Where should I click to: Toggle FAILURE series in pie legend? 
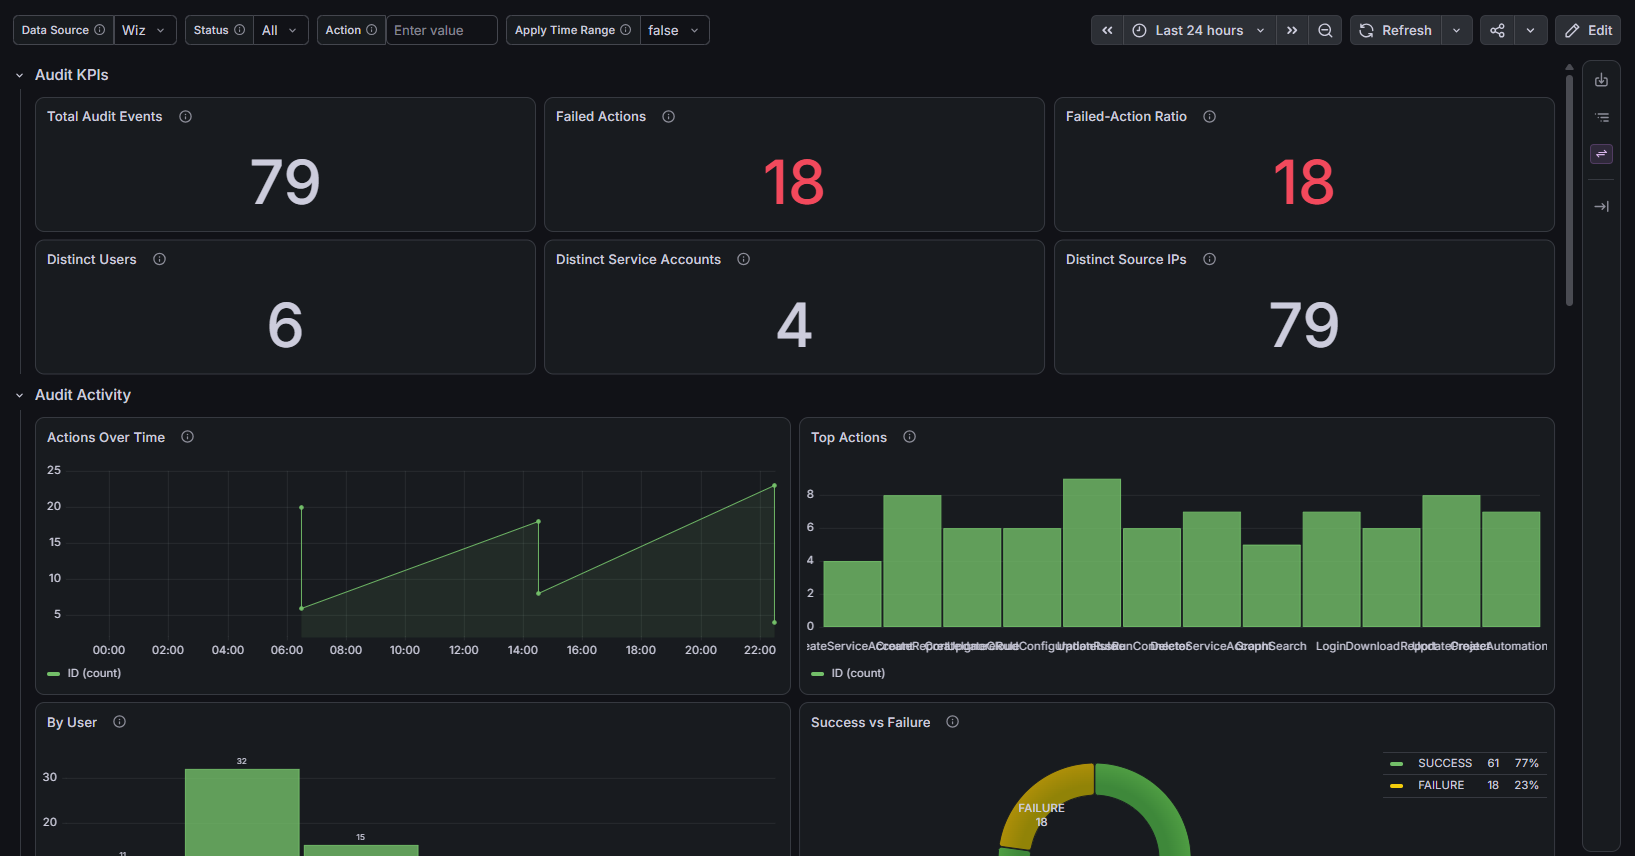click(x=1440, y=785)
